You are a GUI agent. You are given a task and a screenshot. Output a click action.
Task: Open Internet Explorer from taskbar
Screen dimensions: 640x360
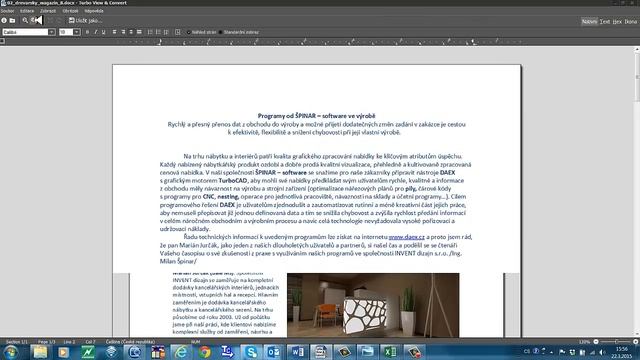pyautogui.click(x=181, y=352)
